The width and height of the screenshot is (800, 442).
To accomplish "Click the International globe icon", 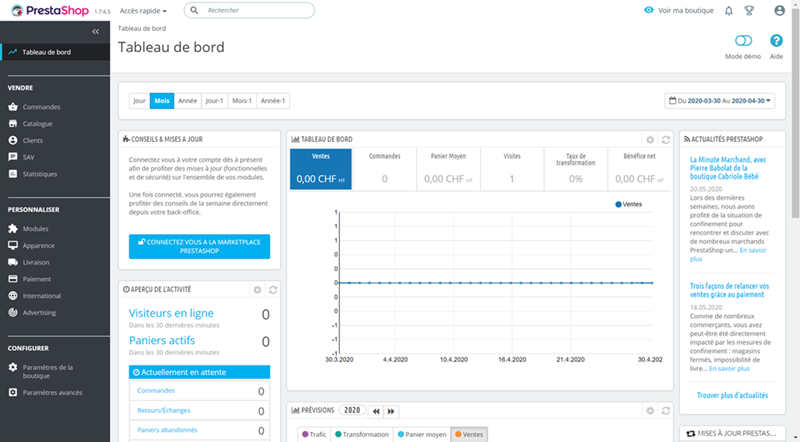I will coord(13,296).
